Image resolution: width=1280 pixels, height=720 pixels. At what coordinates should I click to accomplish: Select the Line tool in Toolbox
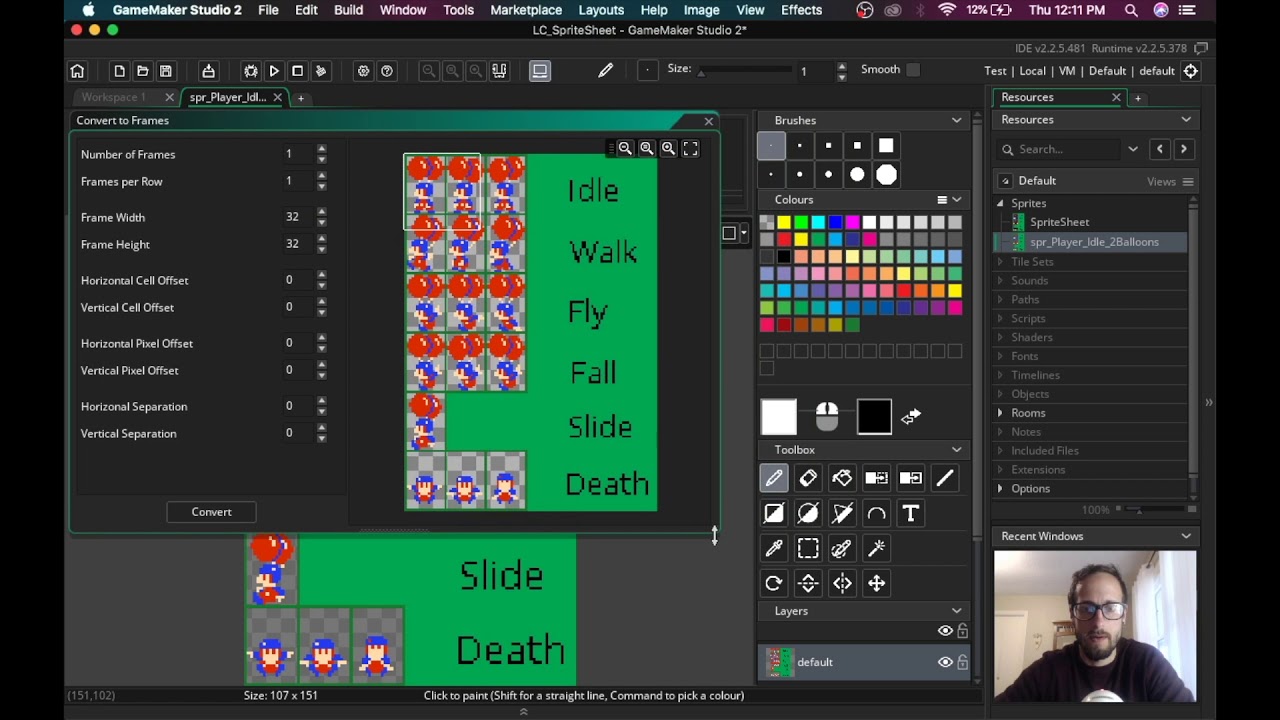click(945, 478)
